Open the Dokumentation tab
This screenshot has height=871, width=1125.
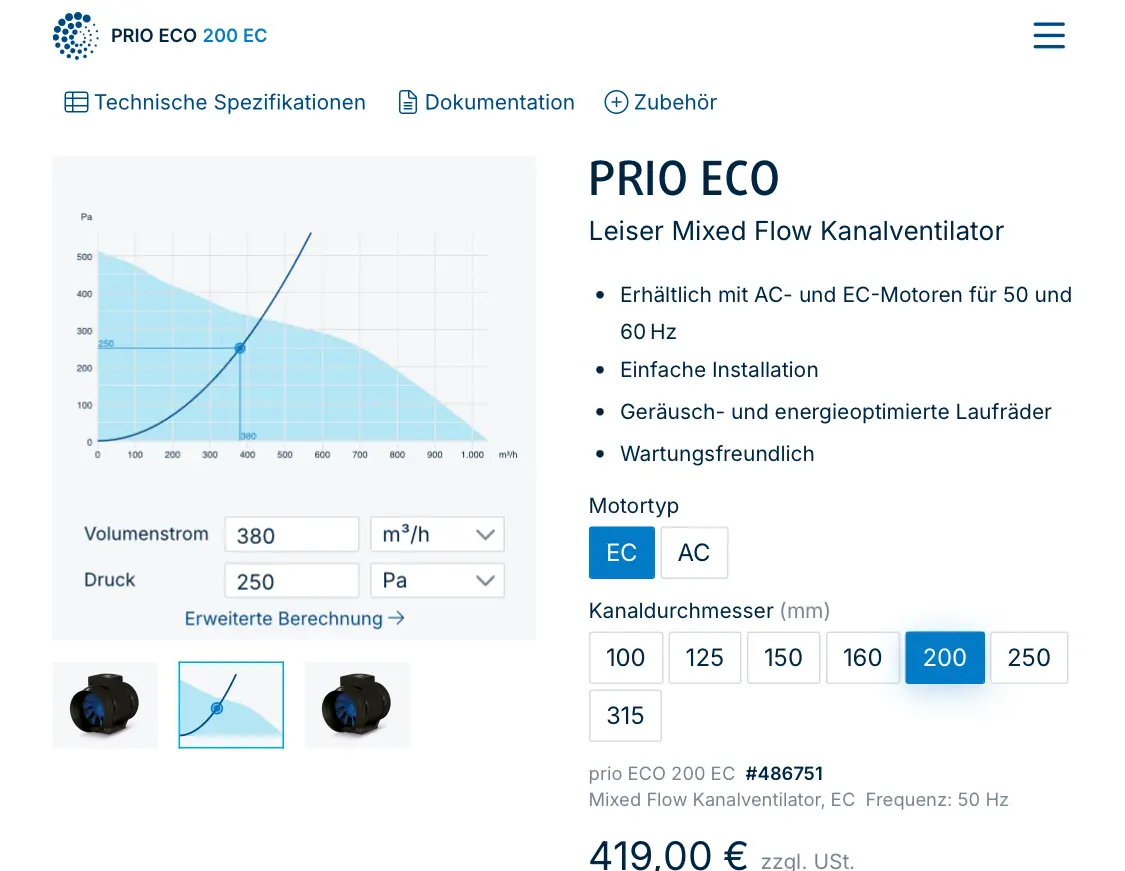point(499,102)
